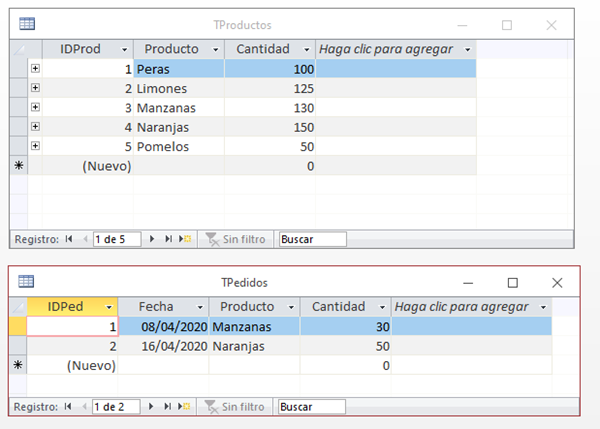Select the Fecha column header
The width and height of the screenshot is (600, 429).
click(x=163, y=307)
